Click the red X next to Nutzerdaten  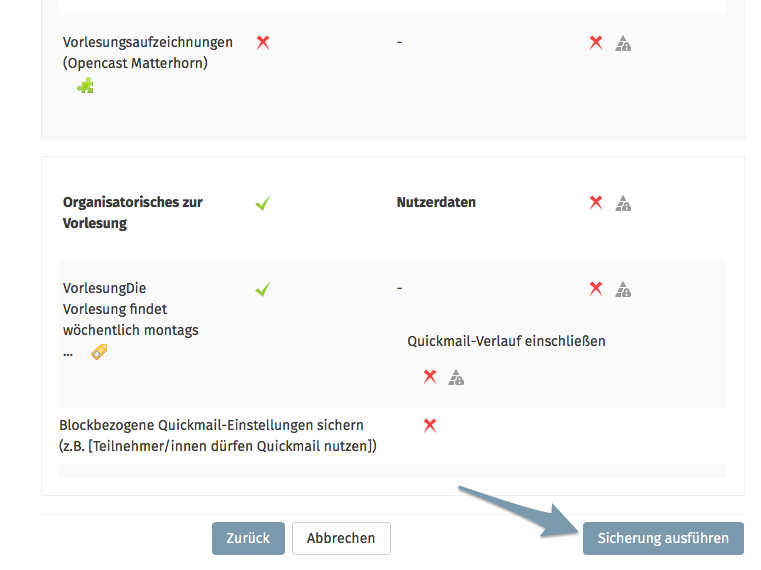(596, 202)
